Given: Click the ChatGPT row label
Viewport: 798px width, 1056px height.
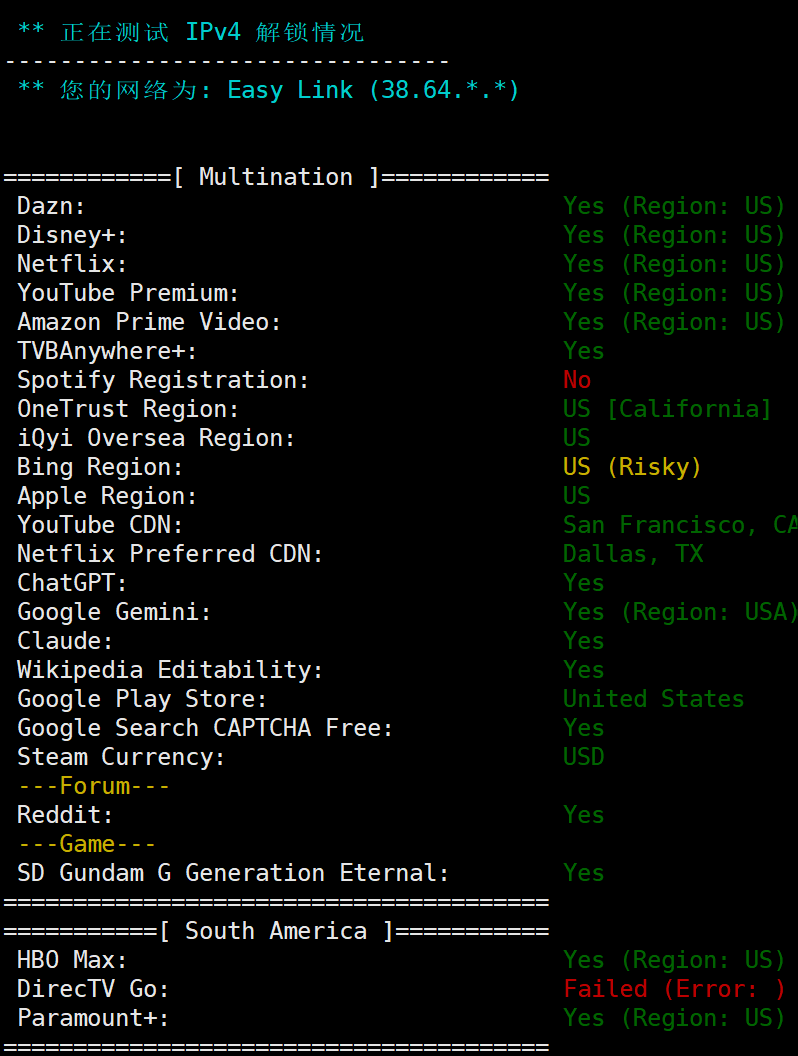Looking at the screenshot, I should [x=72, y=583].
